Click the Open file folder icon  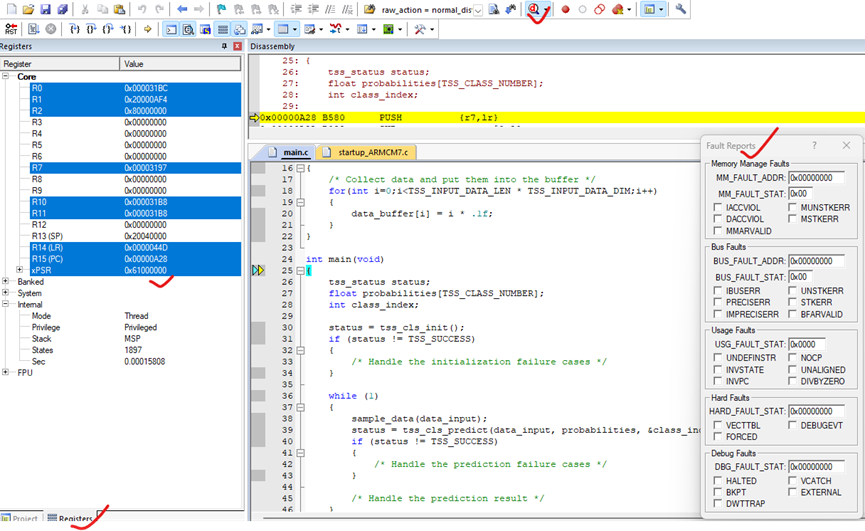coord(28,9)
